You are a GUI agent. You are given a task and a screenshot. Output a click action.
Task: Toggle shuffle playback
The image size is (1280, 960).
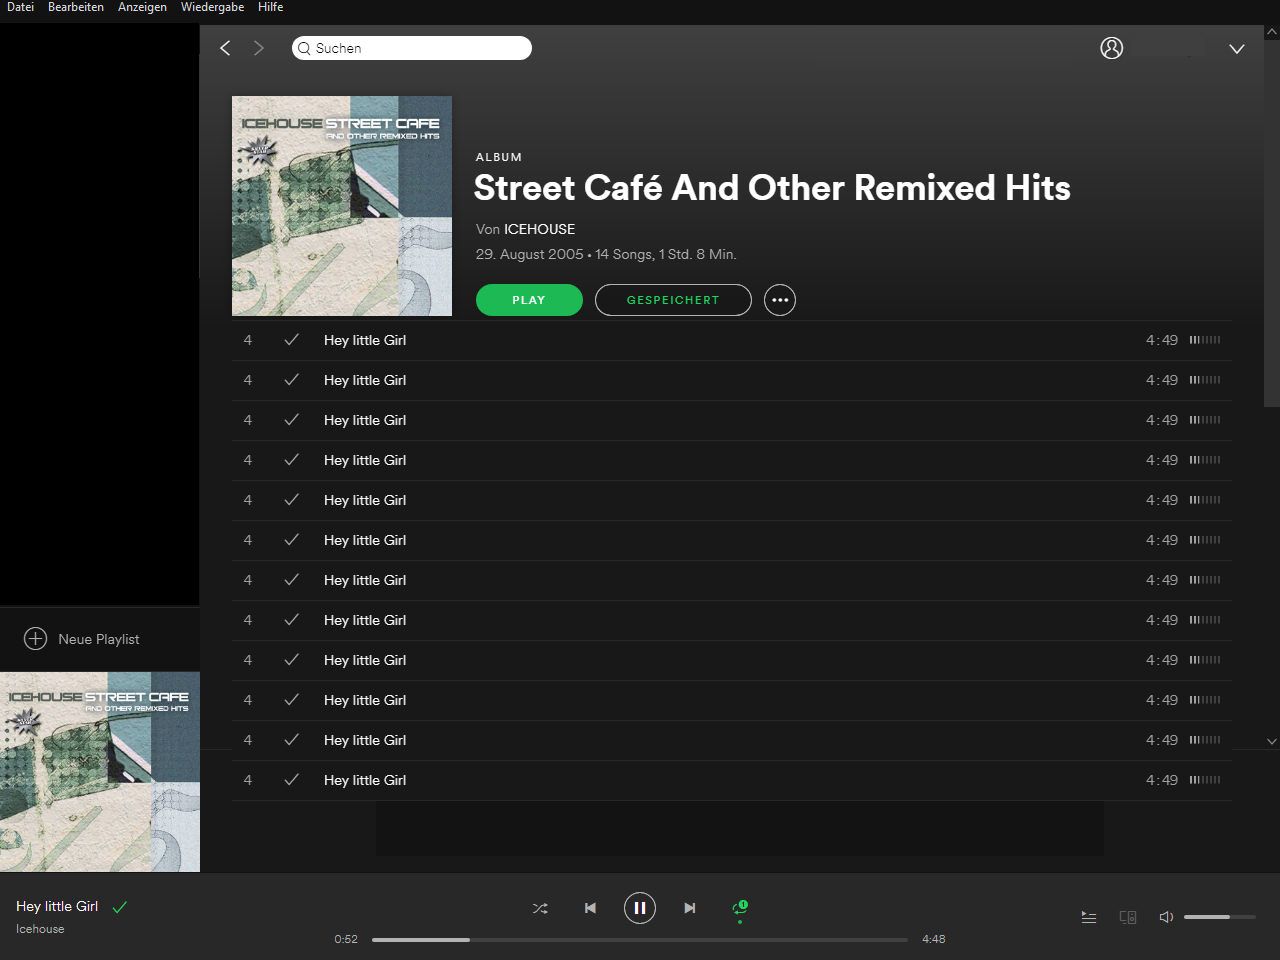click(540, 908)
